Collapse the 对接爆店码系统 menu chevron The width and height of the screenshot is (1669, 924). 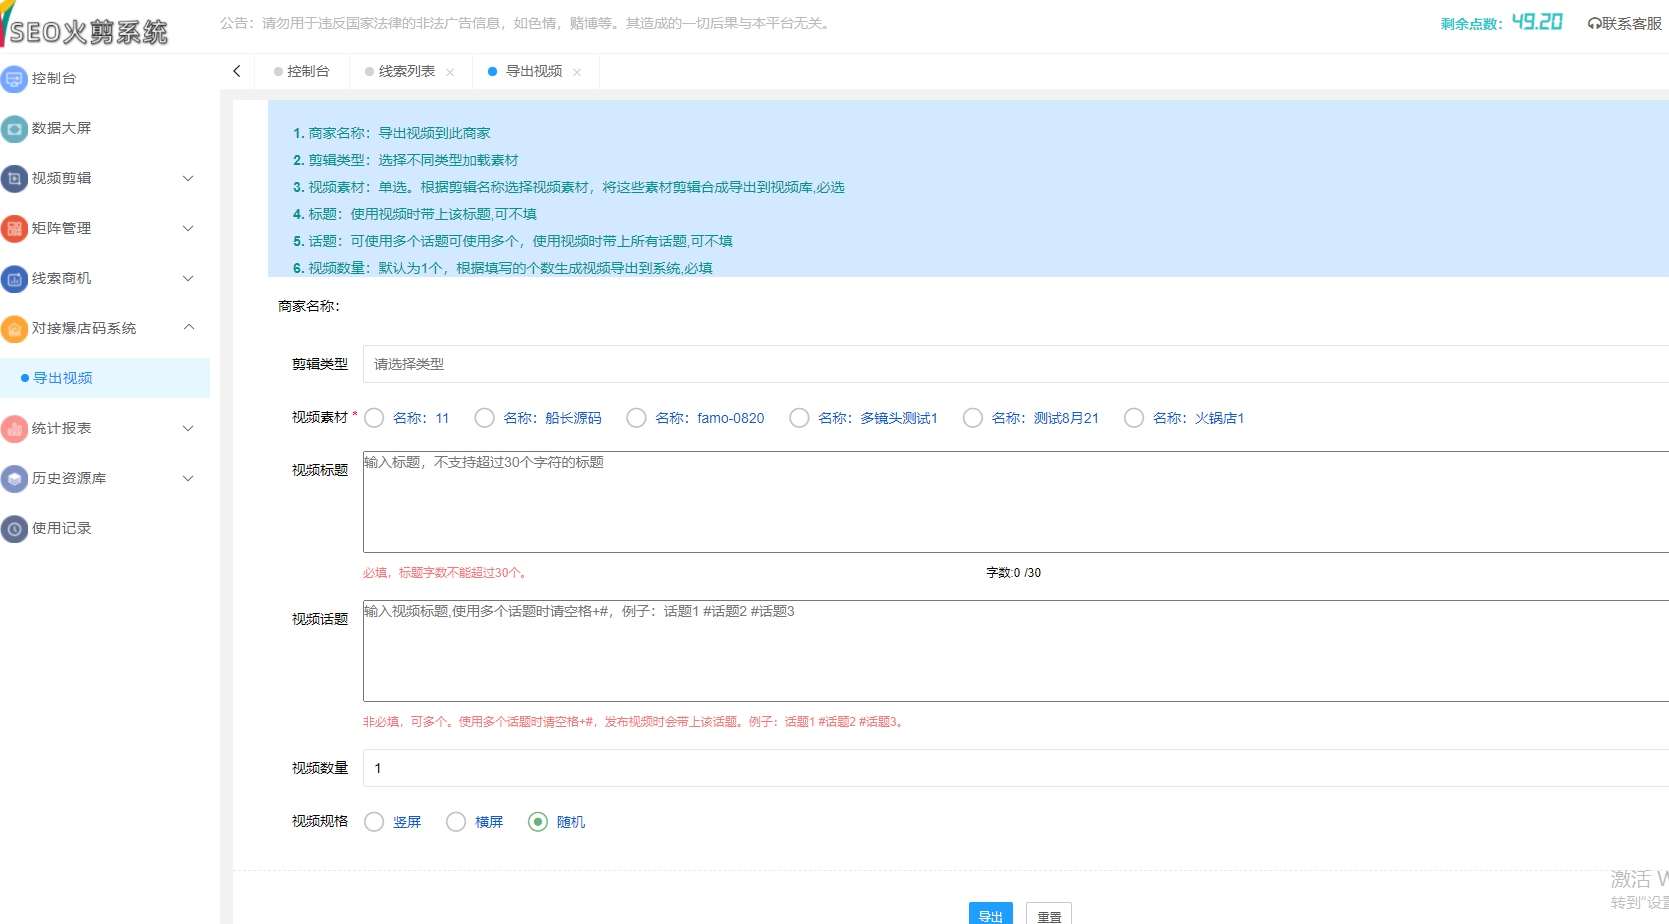(188, 328)
